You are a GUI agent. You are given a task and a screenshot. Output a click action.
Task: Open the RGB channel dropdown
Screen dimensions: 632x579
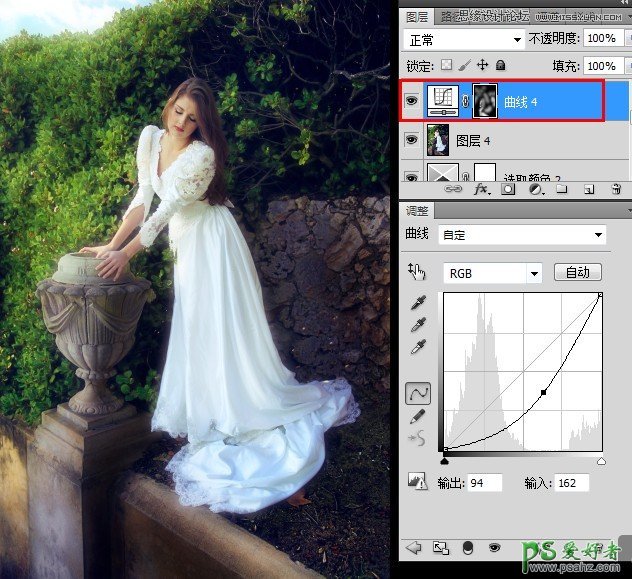tap(492, 273)
